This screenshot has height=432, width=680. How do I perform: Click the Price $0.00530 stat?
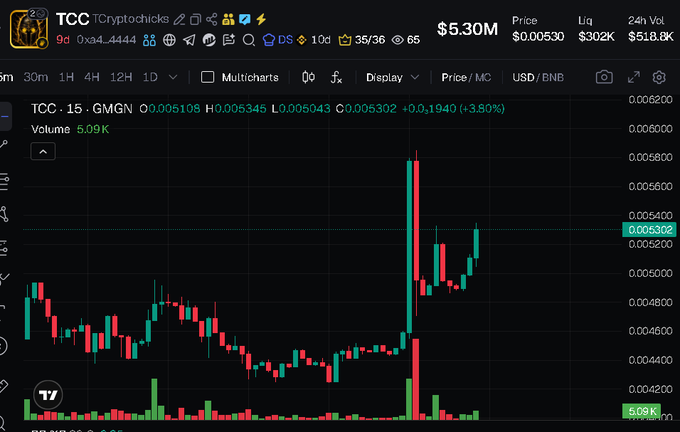pyautogui.click(x=538, y=29)
